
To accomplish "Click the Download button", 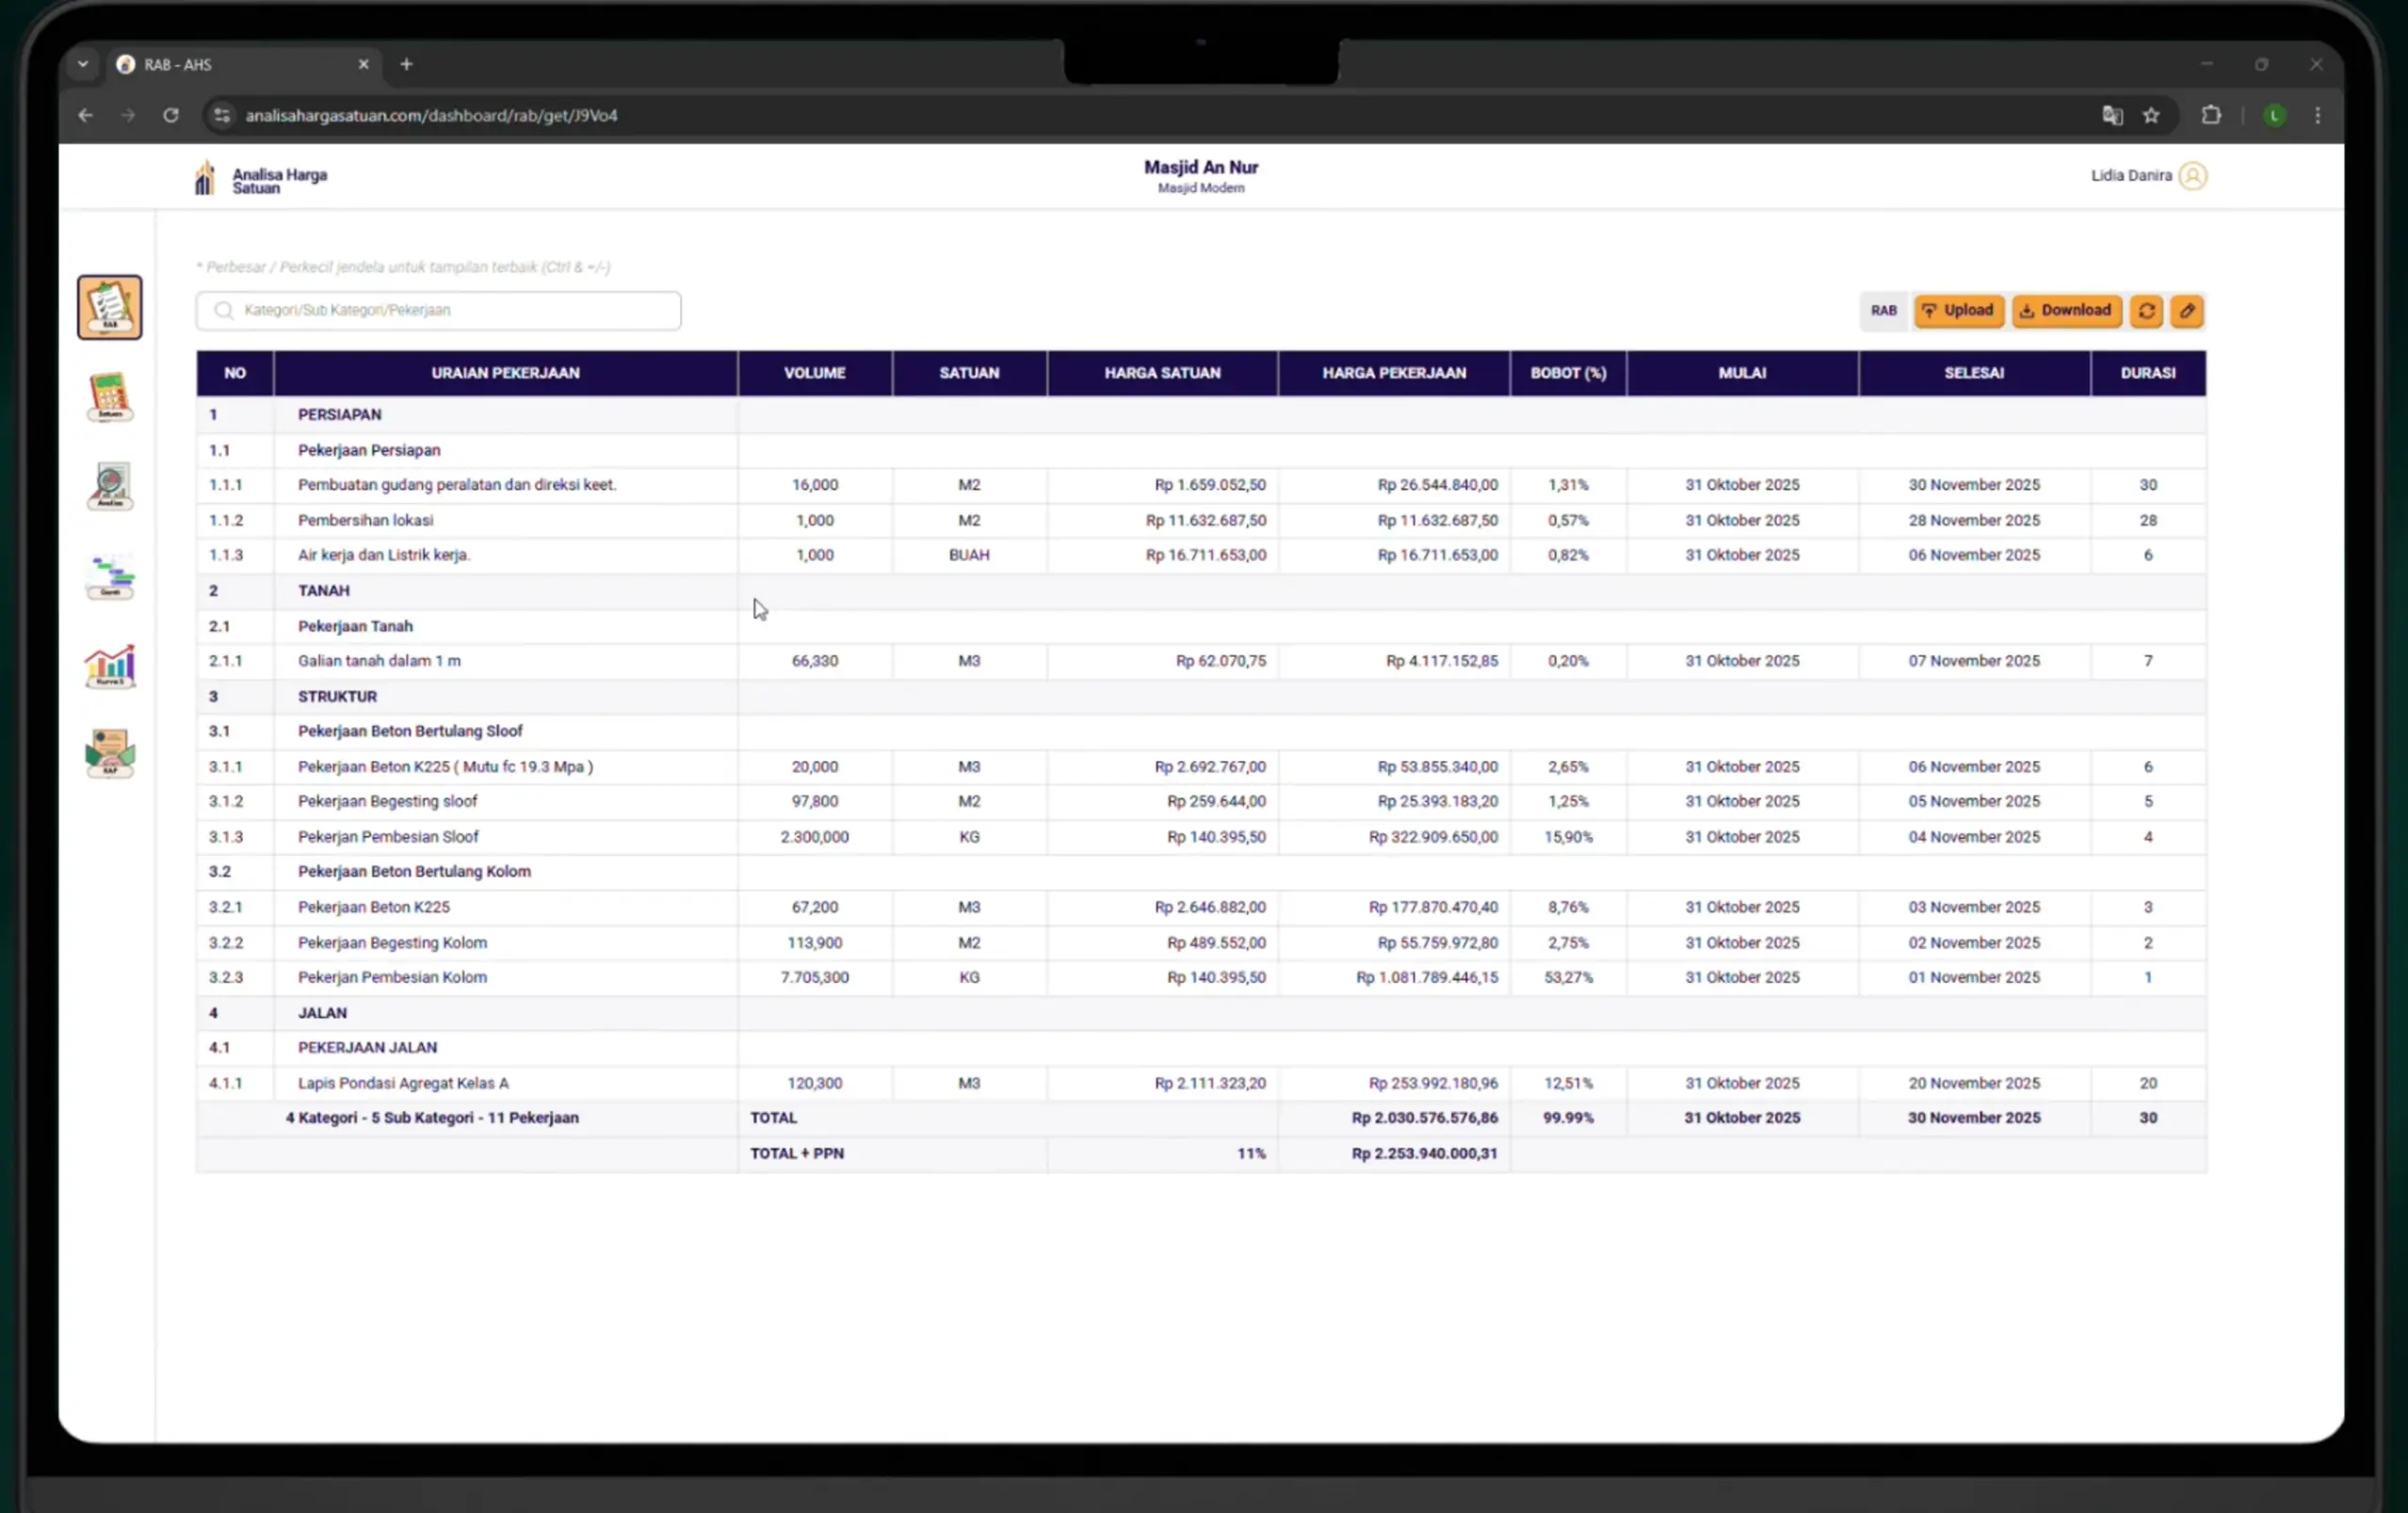I will pos(2066,311).
